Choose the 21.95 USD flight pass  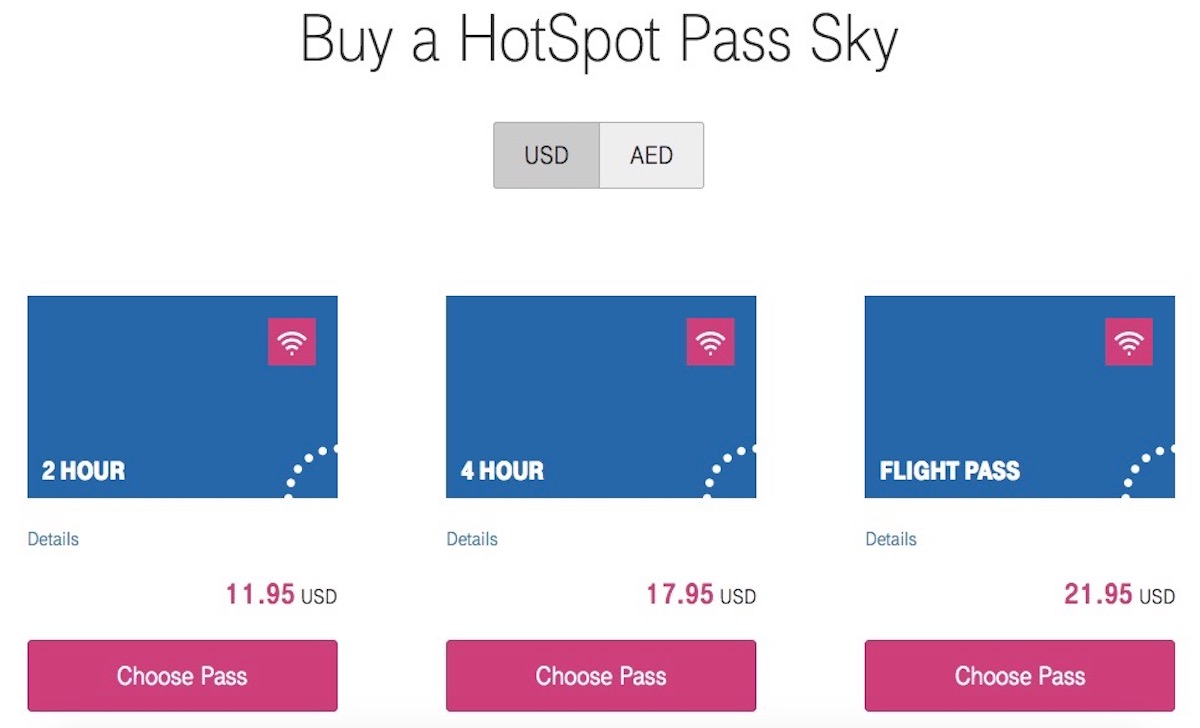(x=1020, y=676)
